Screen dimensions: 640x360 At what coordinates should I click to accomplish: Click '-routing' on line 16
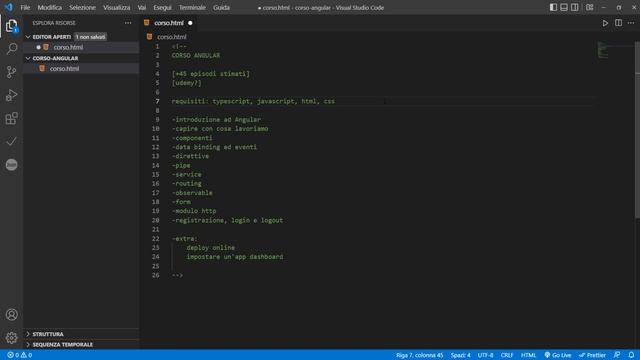point(187,184)
